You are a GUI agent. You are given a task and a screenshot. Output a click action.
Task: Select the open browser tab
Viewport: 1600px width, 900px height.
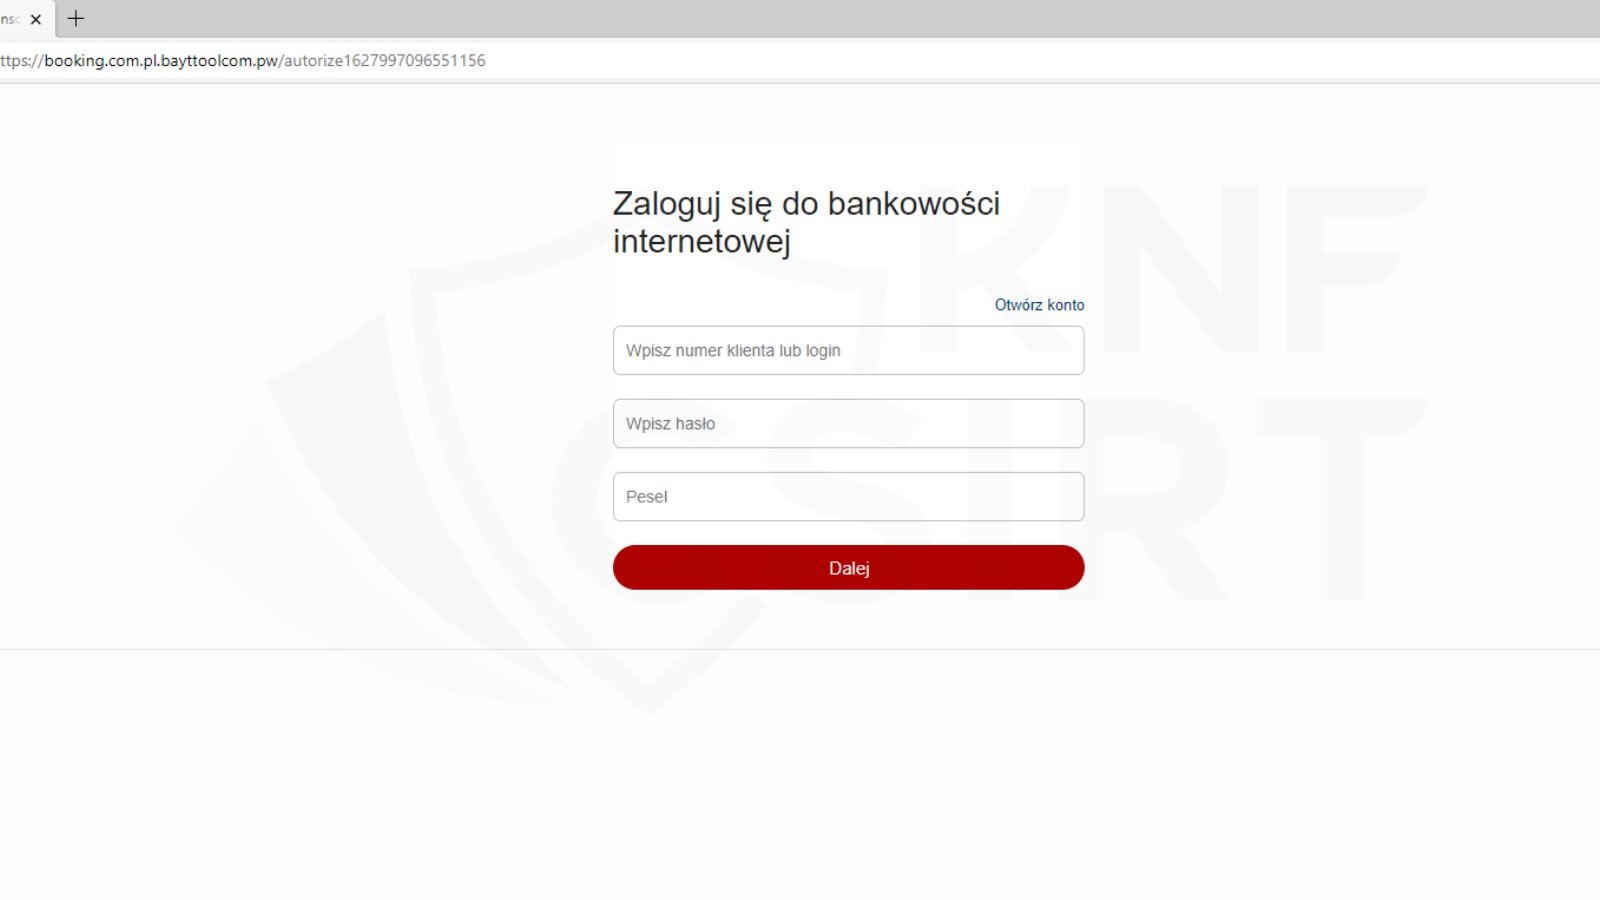(x=10, y=19)
